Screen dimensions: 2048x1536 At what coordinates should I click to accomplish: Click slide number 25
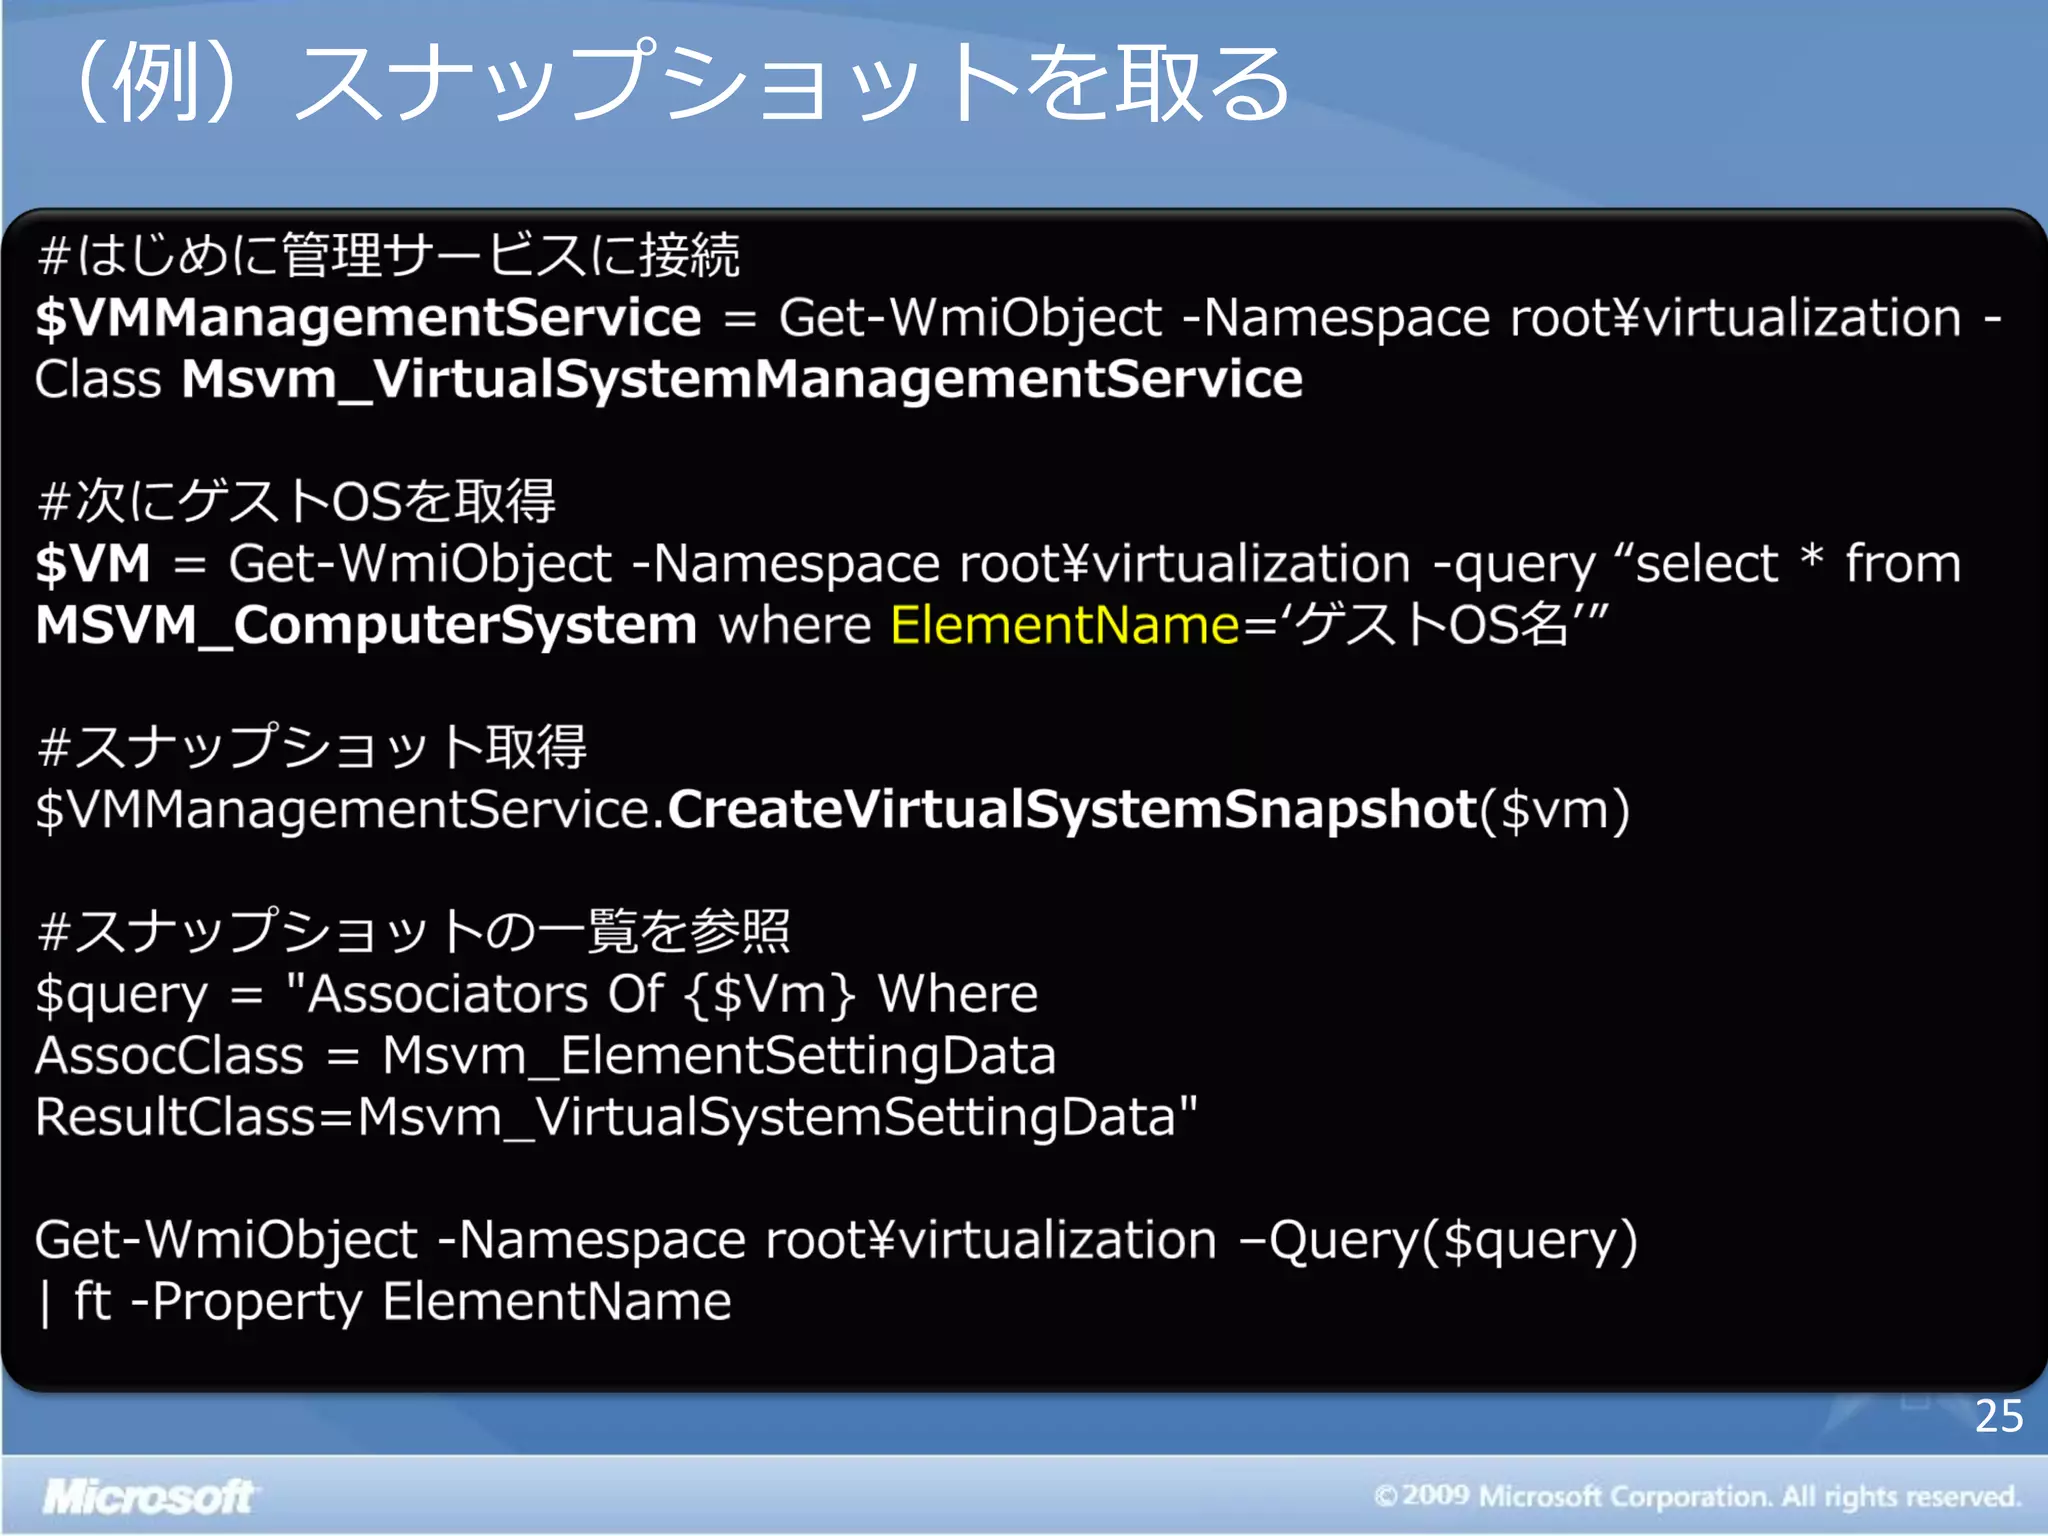click(1998, 1416)
